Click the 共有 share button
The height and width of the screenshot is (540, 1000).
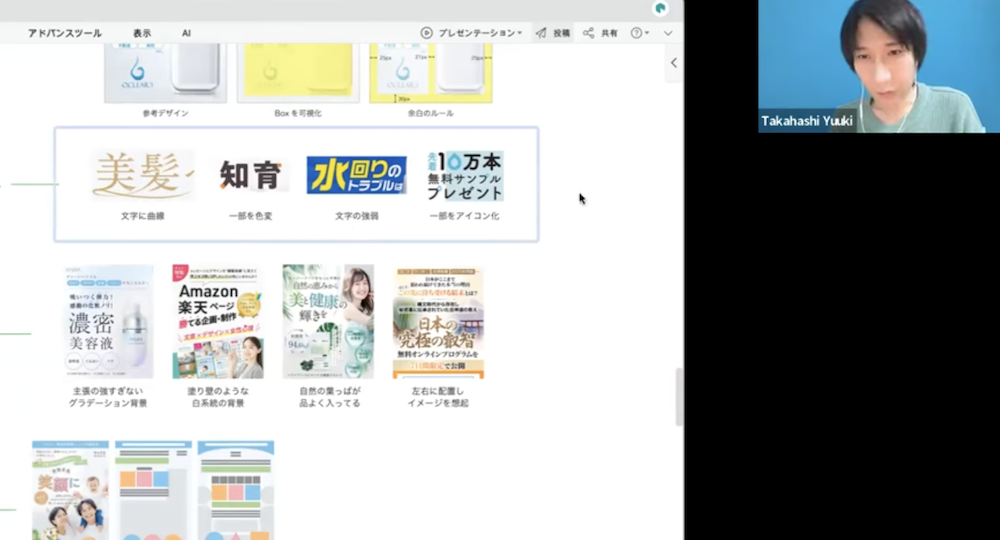coord(600,33)
